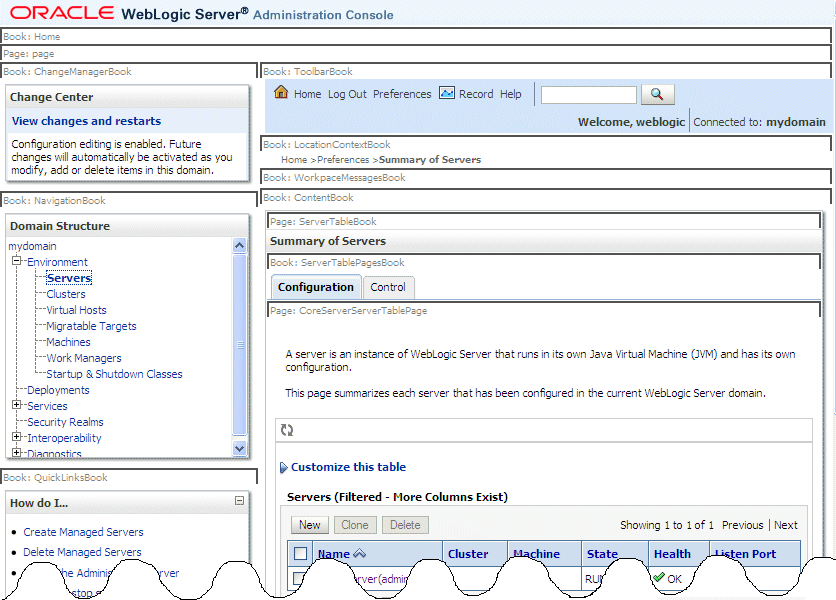Screen dimensions: 836x600
Task: Open View changes and restarts link
Action: pos(86,121)
